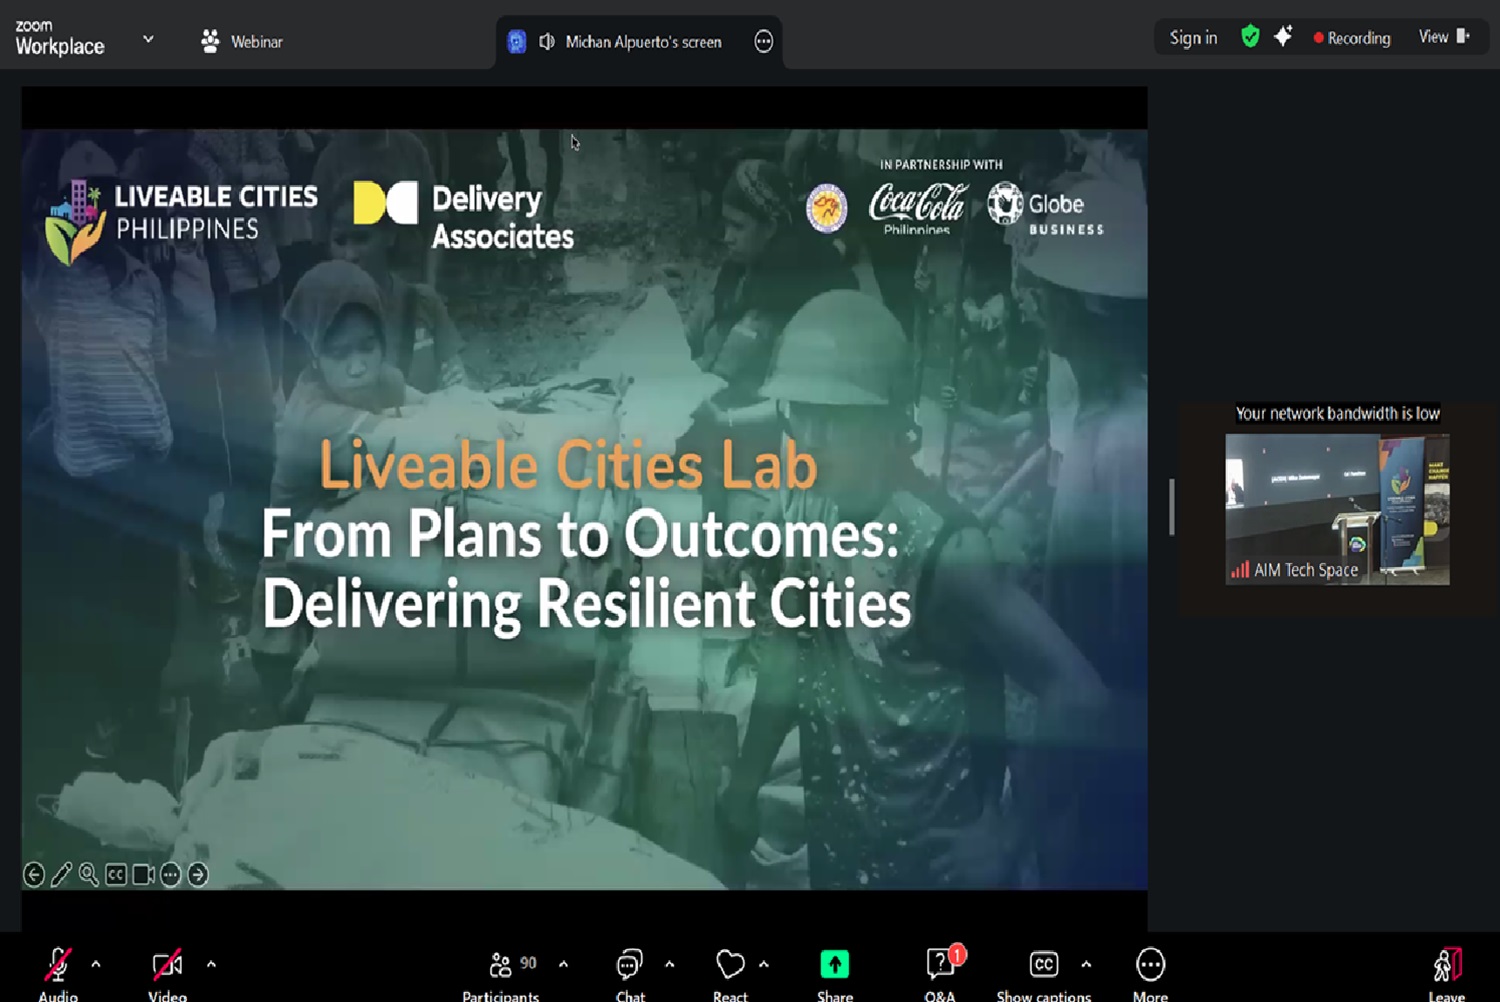The width and height of the screenshot is (1500, 1002).
Task: Expand the Zoom Workplace dropdown chevron
Action: (148, 39)
